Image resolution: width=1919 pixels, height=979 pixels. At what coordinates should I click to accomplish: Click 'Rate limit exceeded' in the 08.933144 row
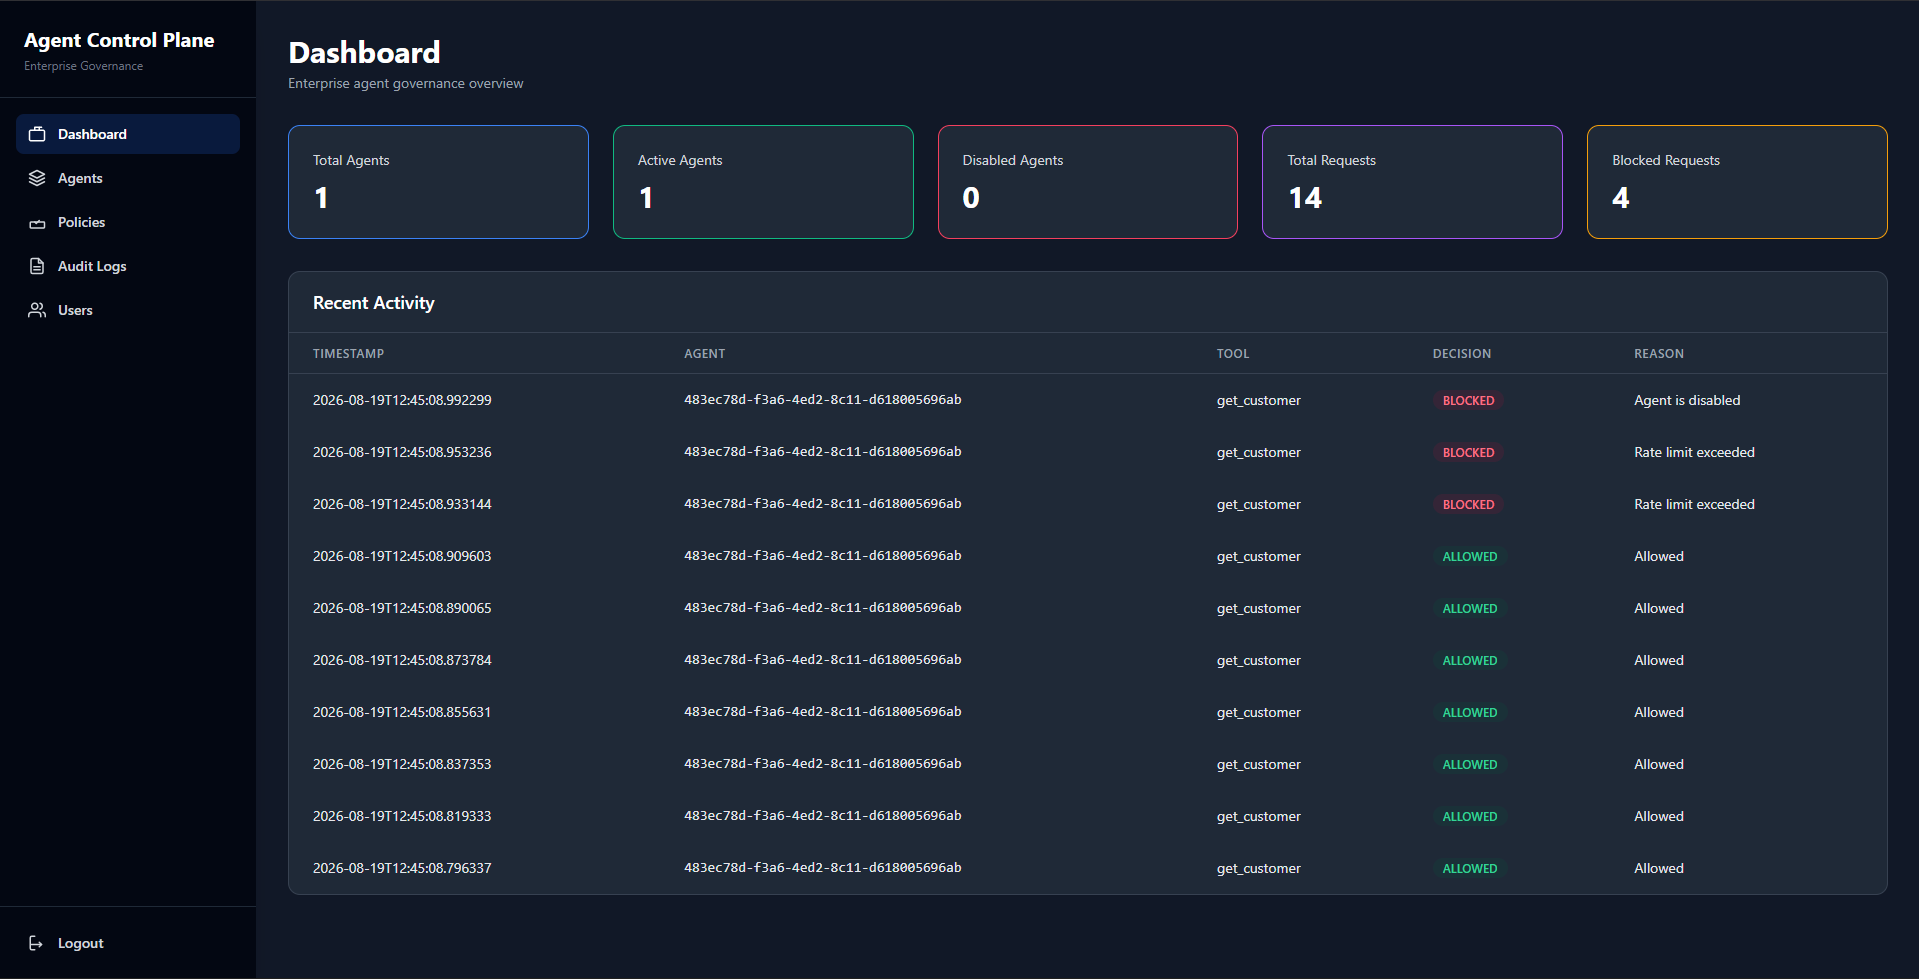[x=1694, y=504]
